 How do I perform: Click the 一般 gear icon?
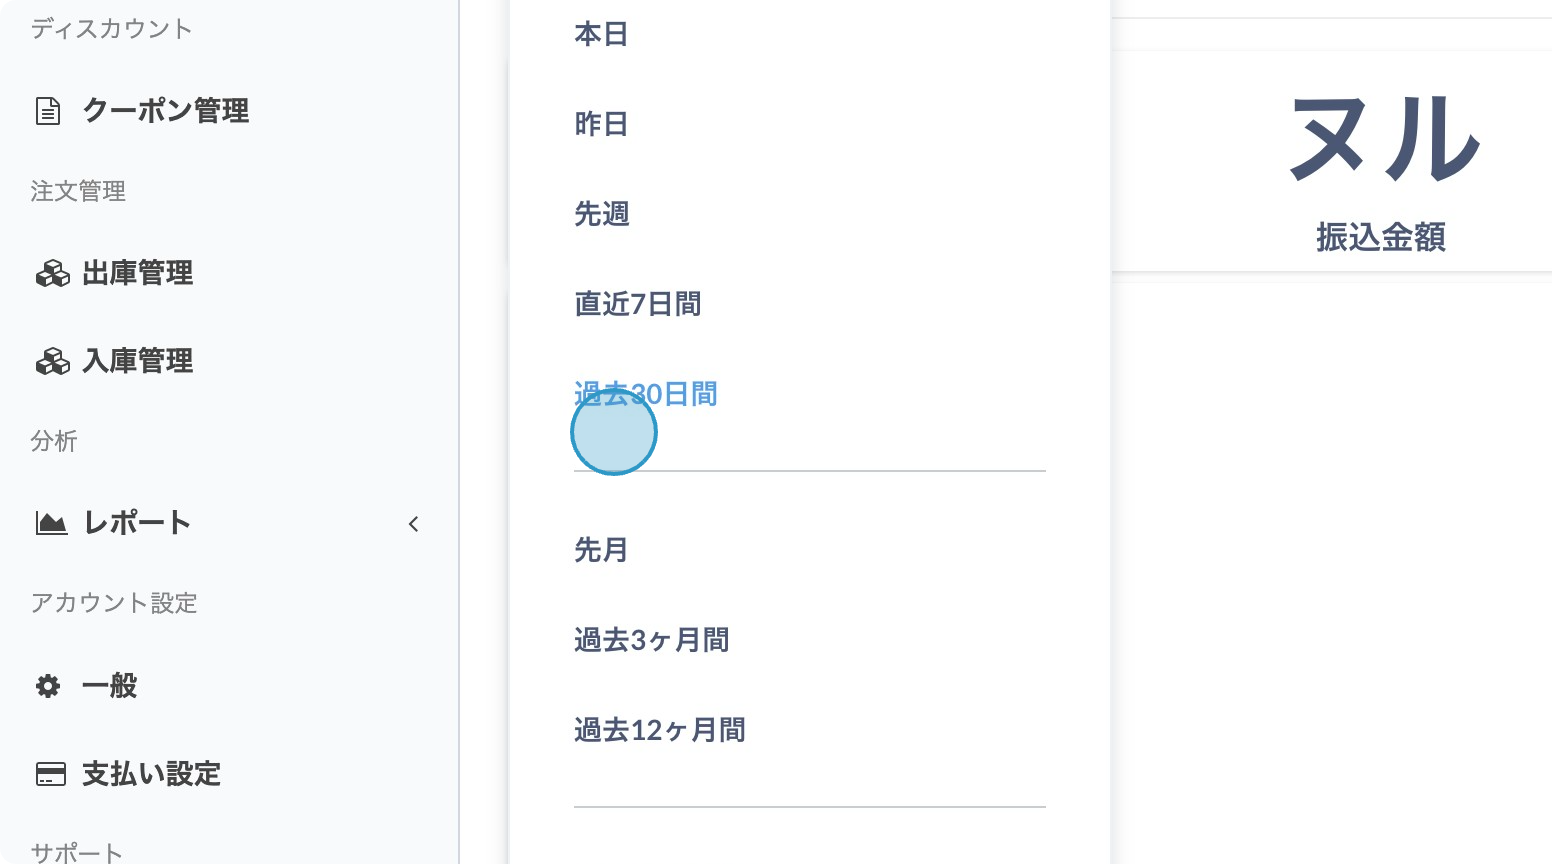(48, 686)
